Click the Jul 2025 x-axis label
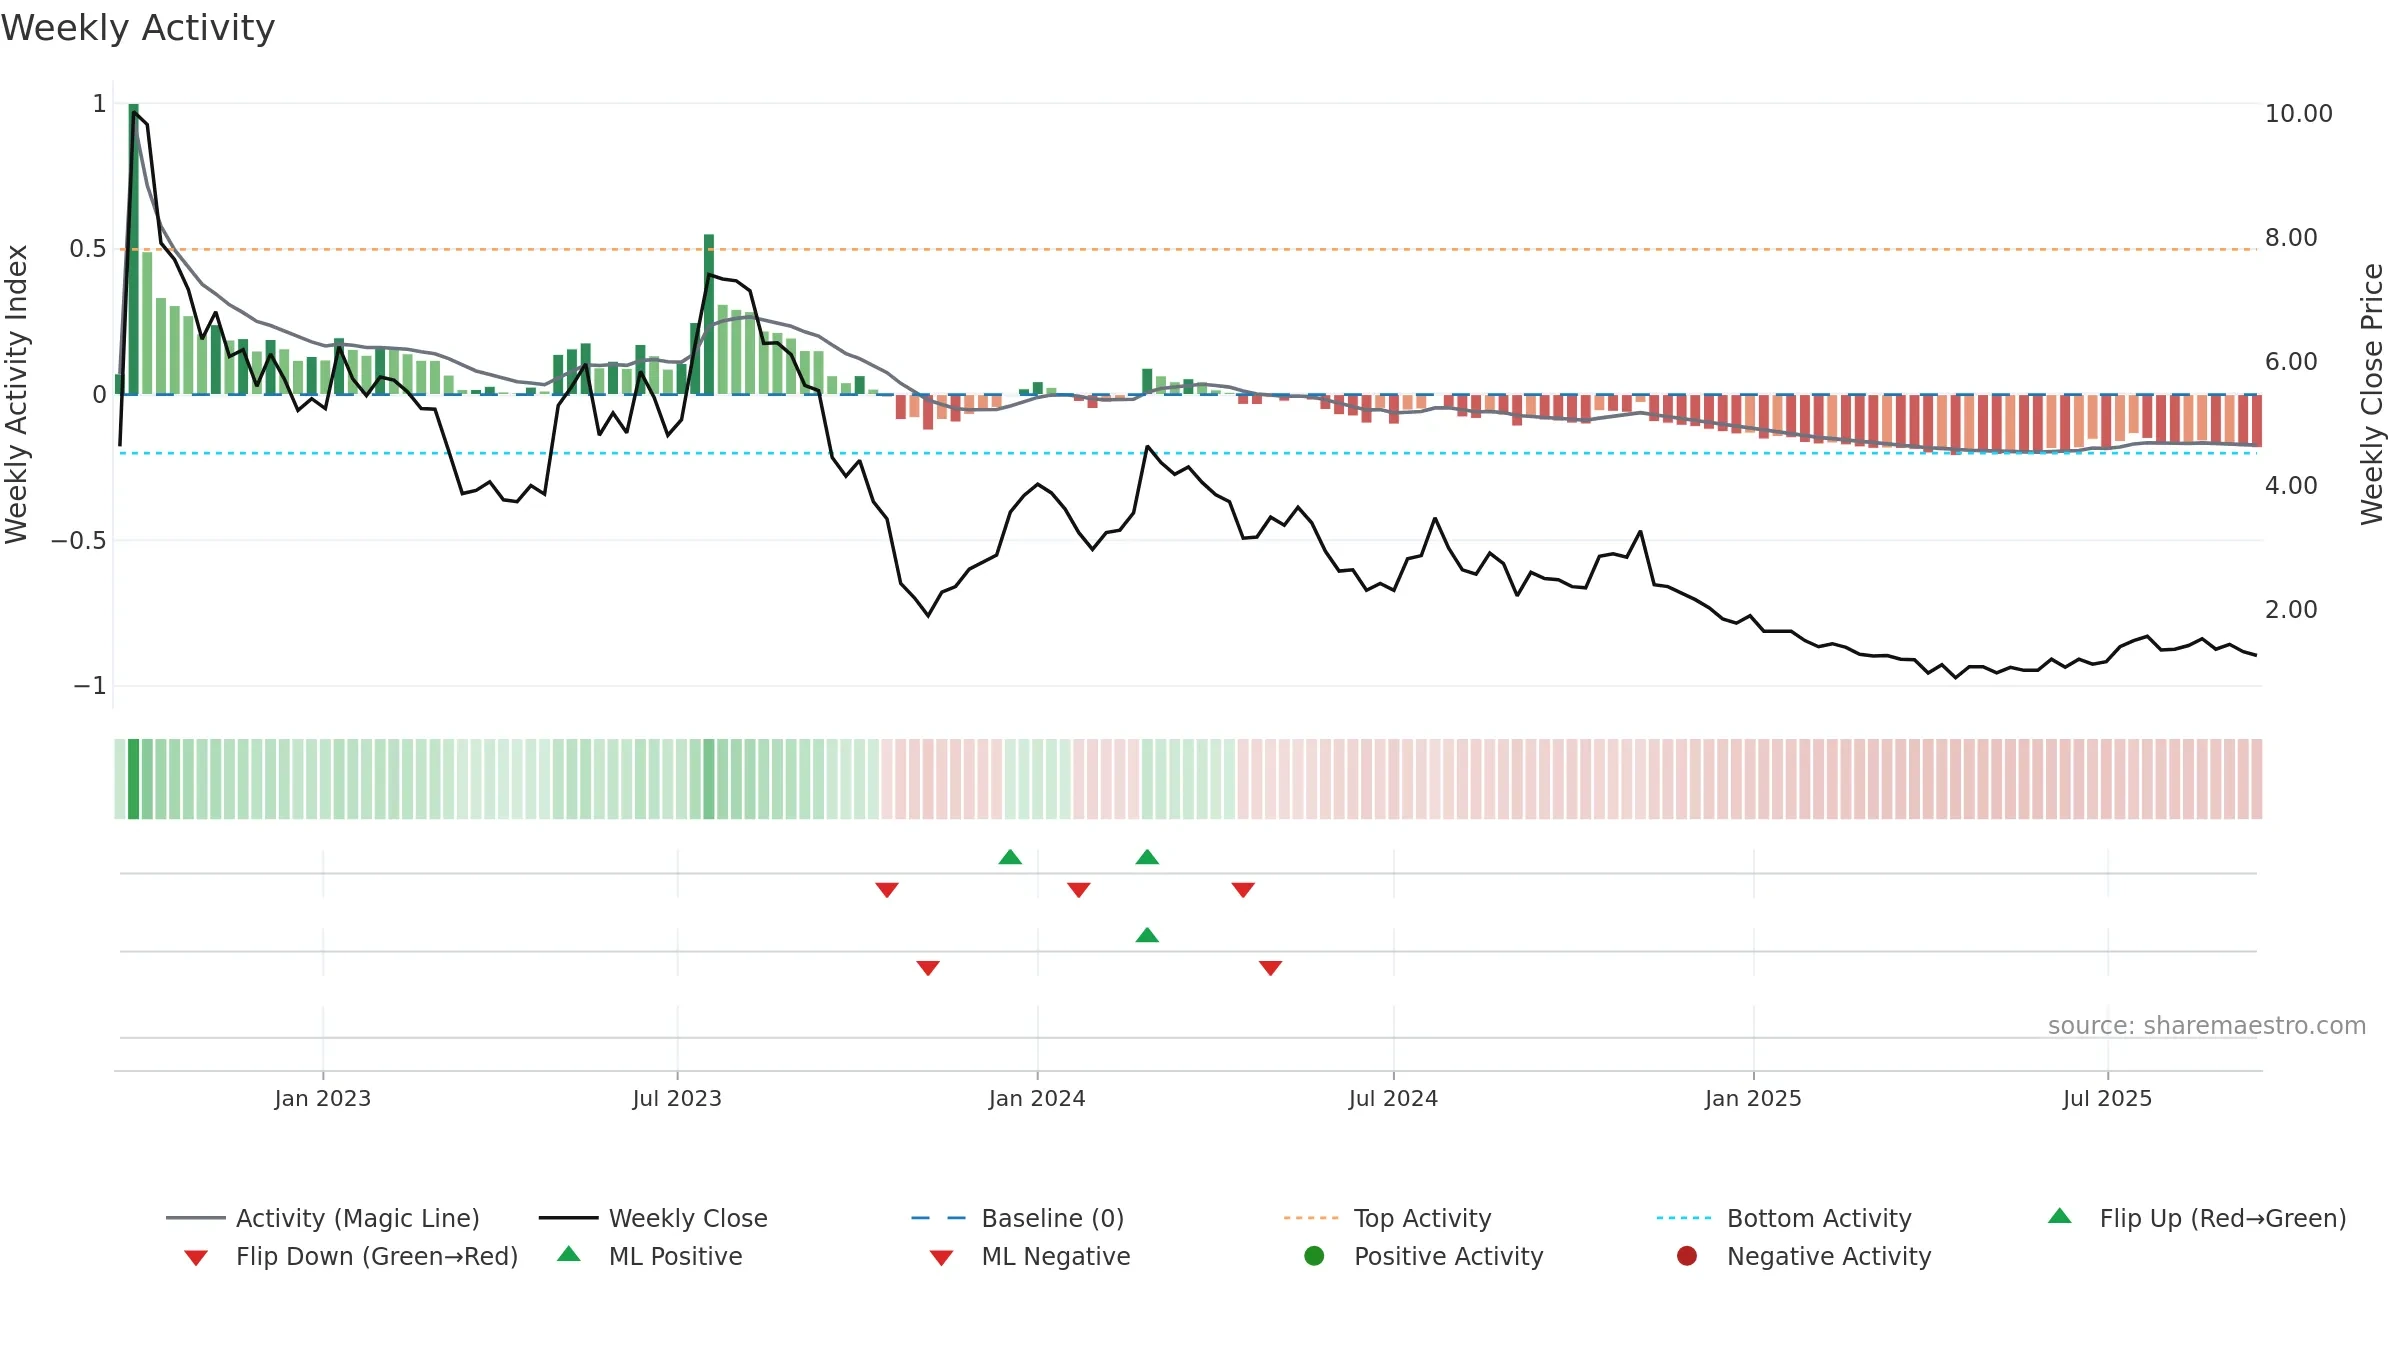Image resolution: width=2400 pixels, height=1350 pixels. pyautogui.click(x=2107, y=1099)
